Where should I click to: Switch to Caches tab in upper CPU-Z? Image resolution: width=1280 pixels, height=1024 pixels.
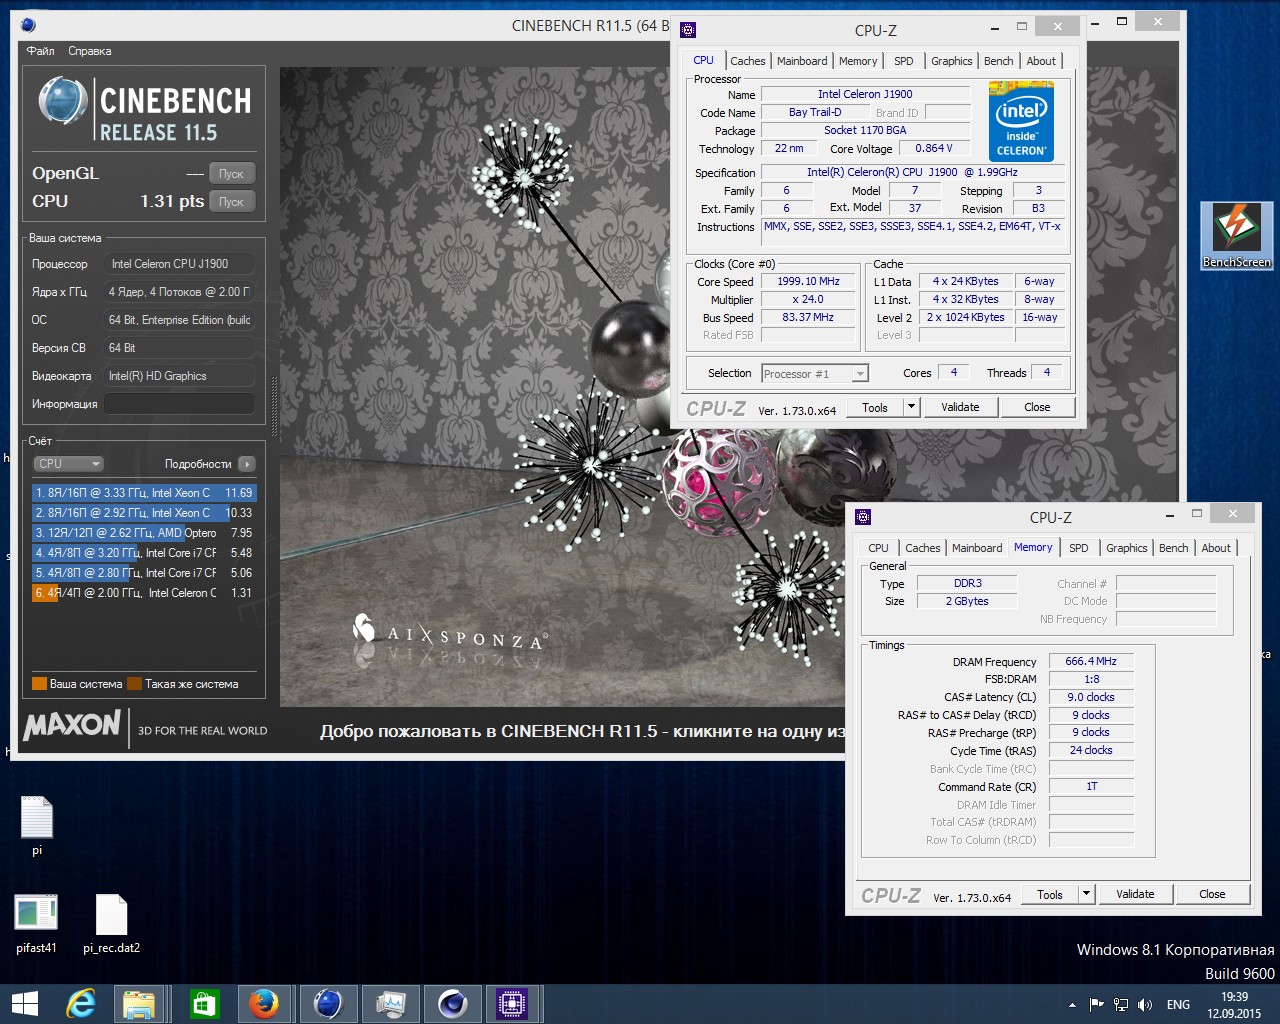click(x=747, y=61)
